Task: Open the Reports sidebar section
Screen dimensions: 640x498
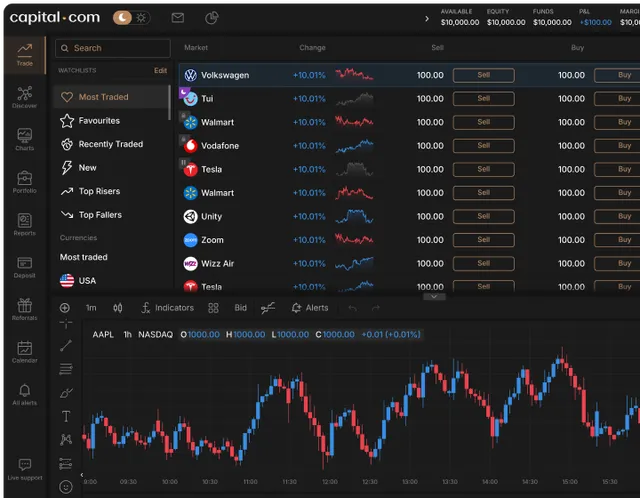Action: (x=24, y=225)
